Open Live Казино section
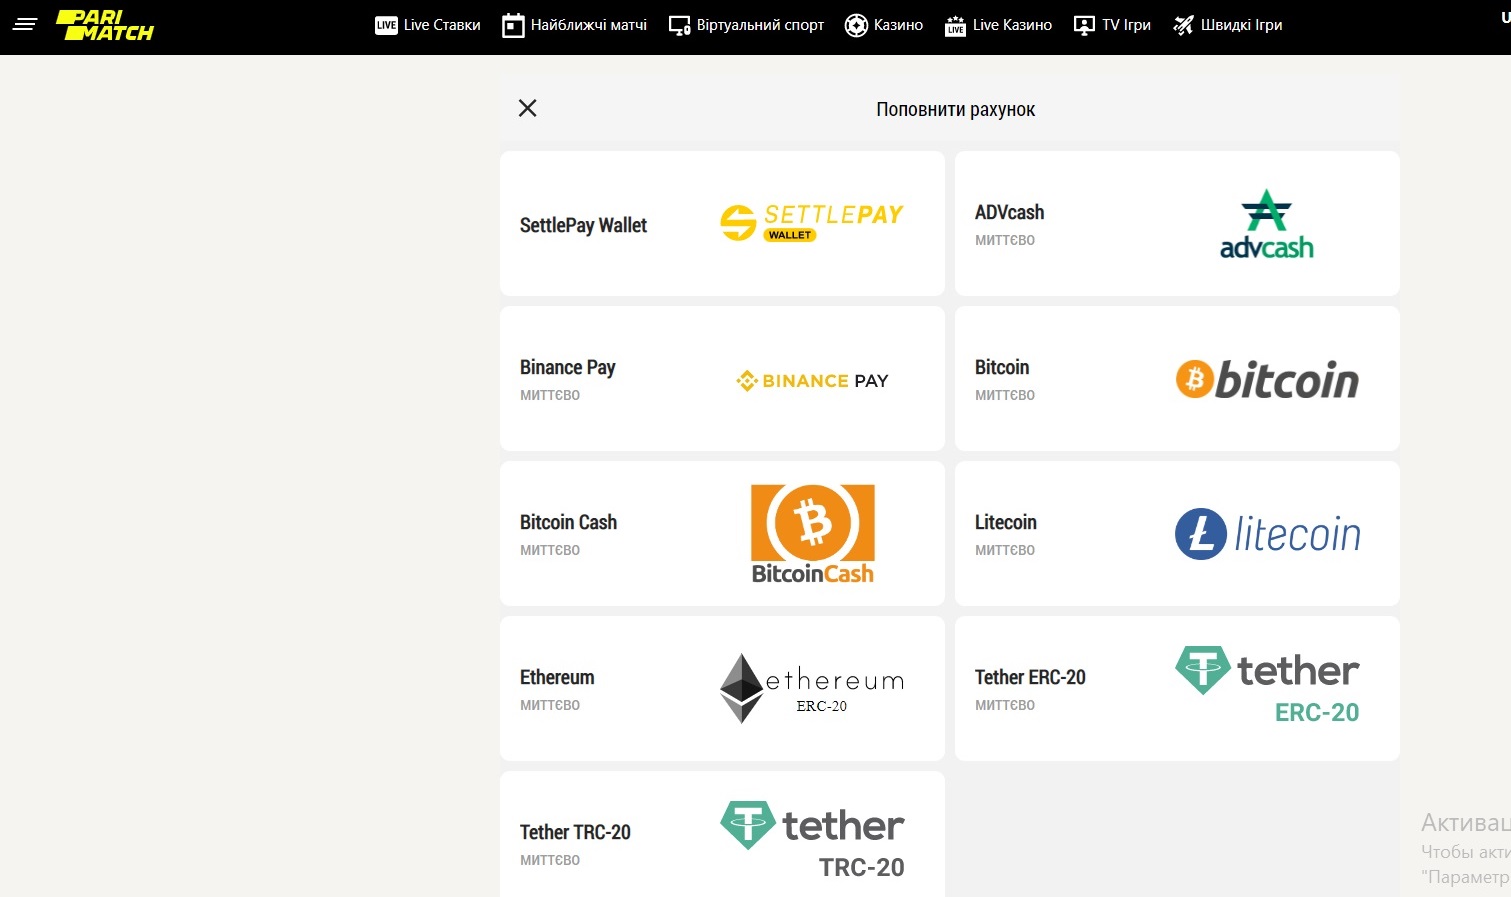This screenshot has width=1511, height=897. click(x=1012, y=25)
